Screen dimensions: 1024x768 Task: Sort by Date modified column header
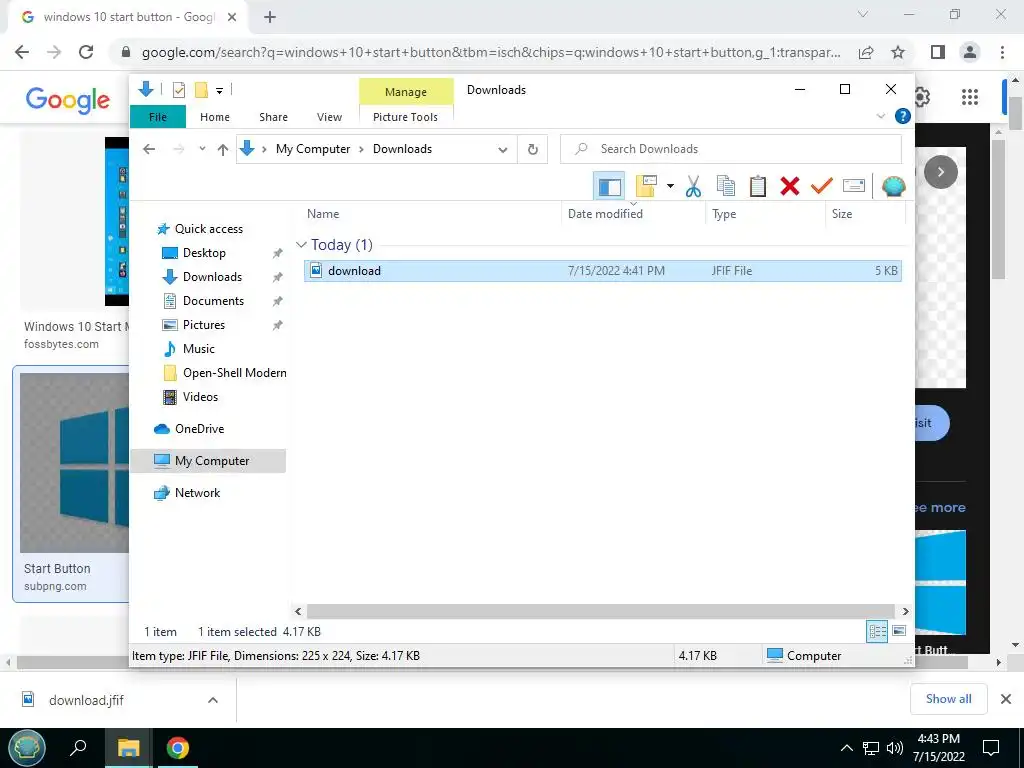click(x=605, y=214)
